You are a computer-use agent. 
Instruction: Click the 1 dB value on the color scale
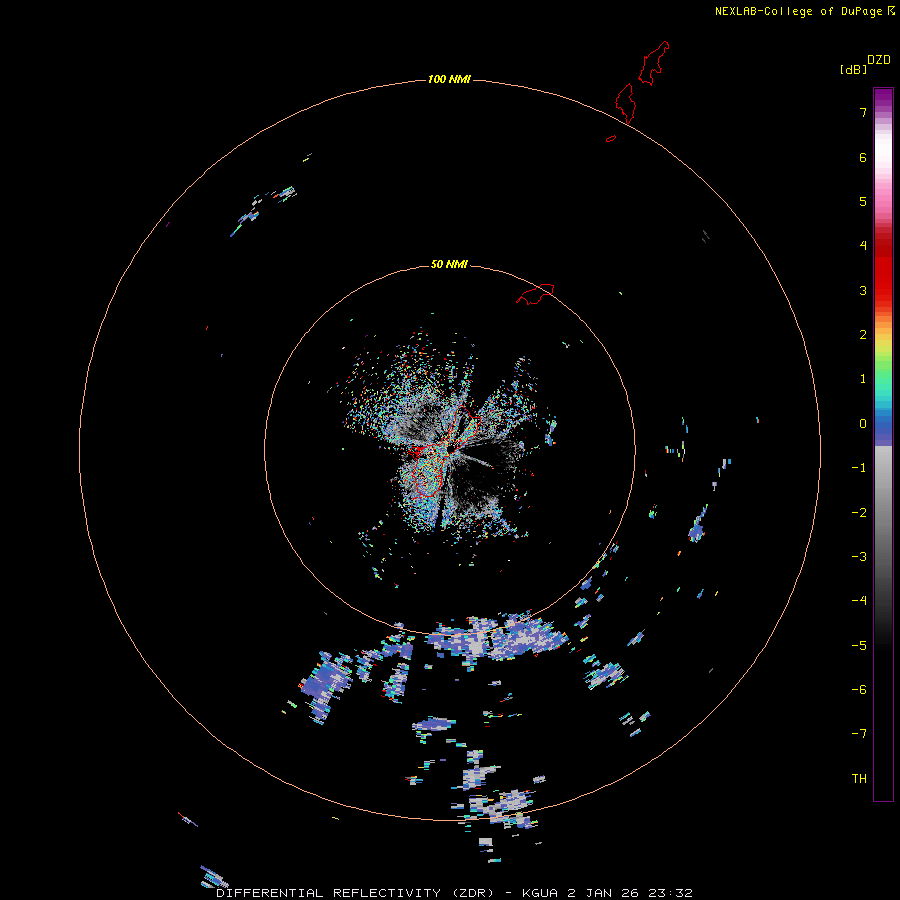pyautogui.click(x=863, y=379)
